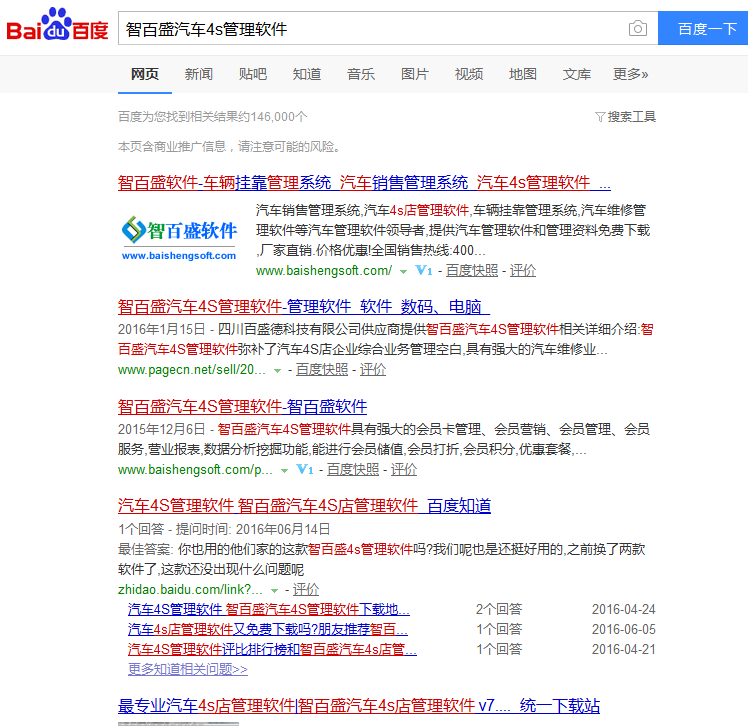This screenshot has height=726, width=748.
Task: Switch to the 视频 tab
Action: 468,74
